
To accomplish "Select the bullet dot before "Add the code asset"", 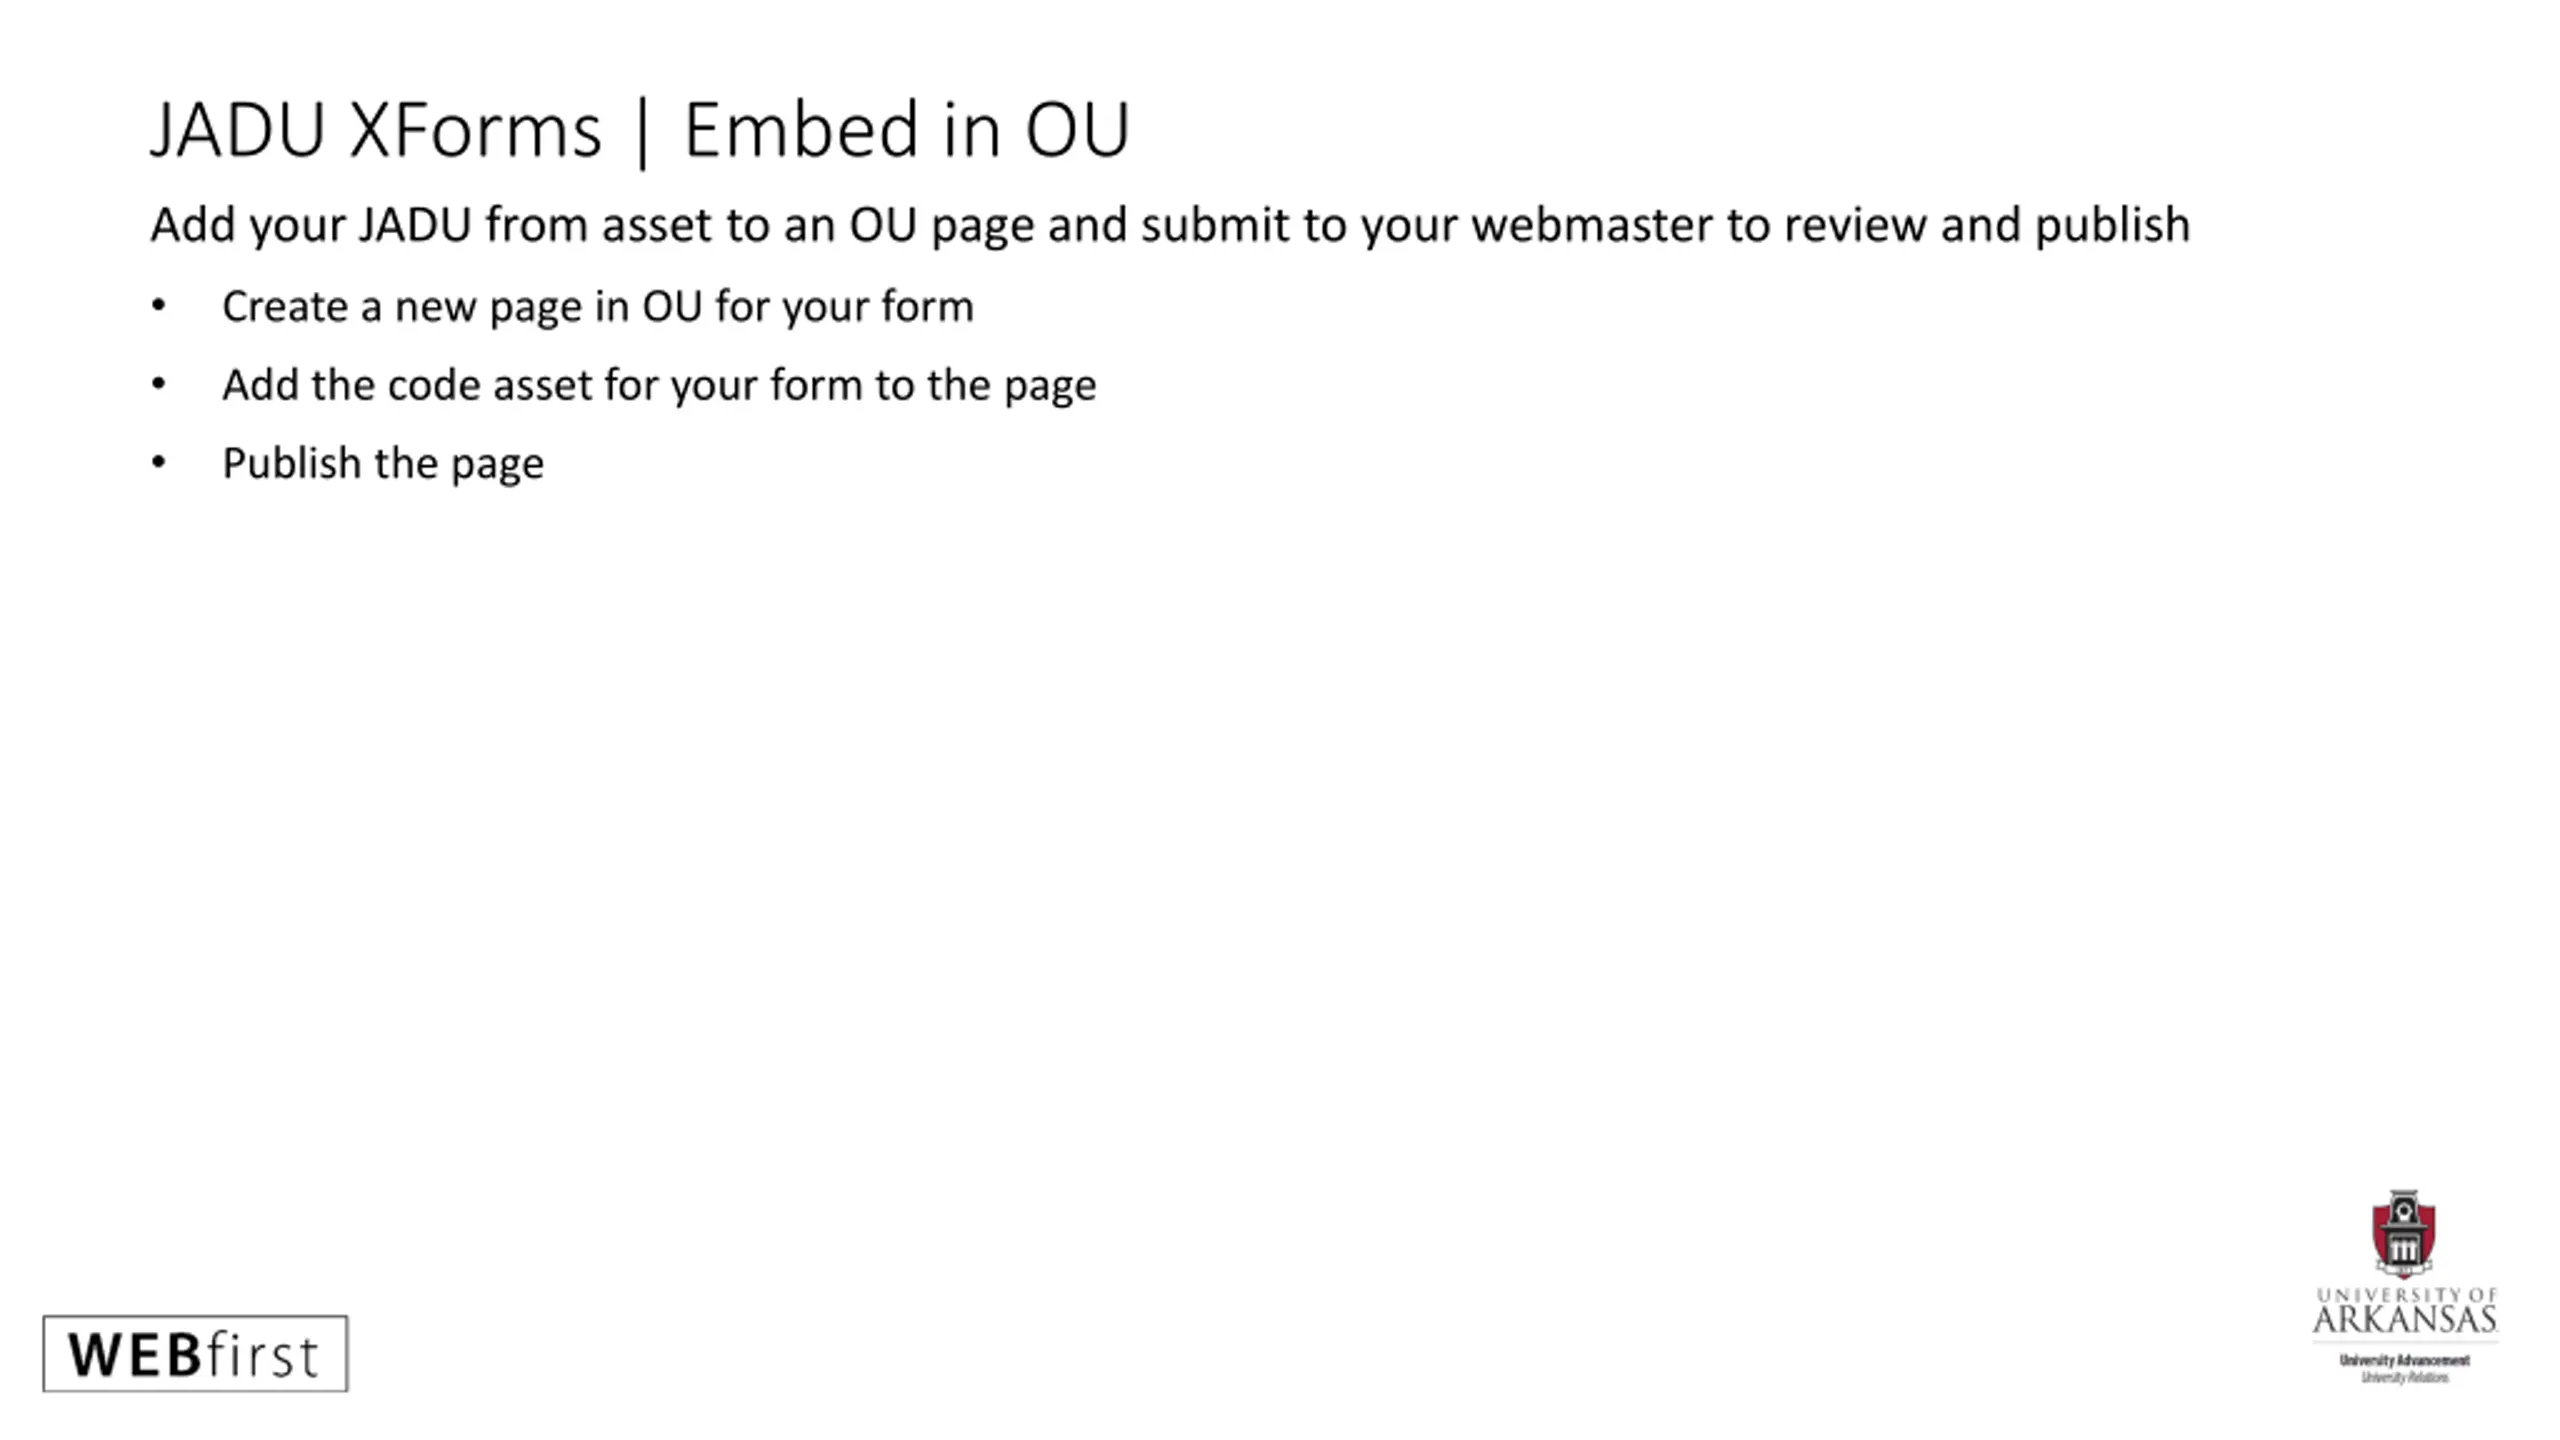I will click(158, 384).
